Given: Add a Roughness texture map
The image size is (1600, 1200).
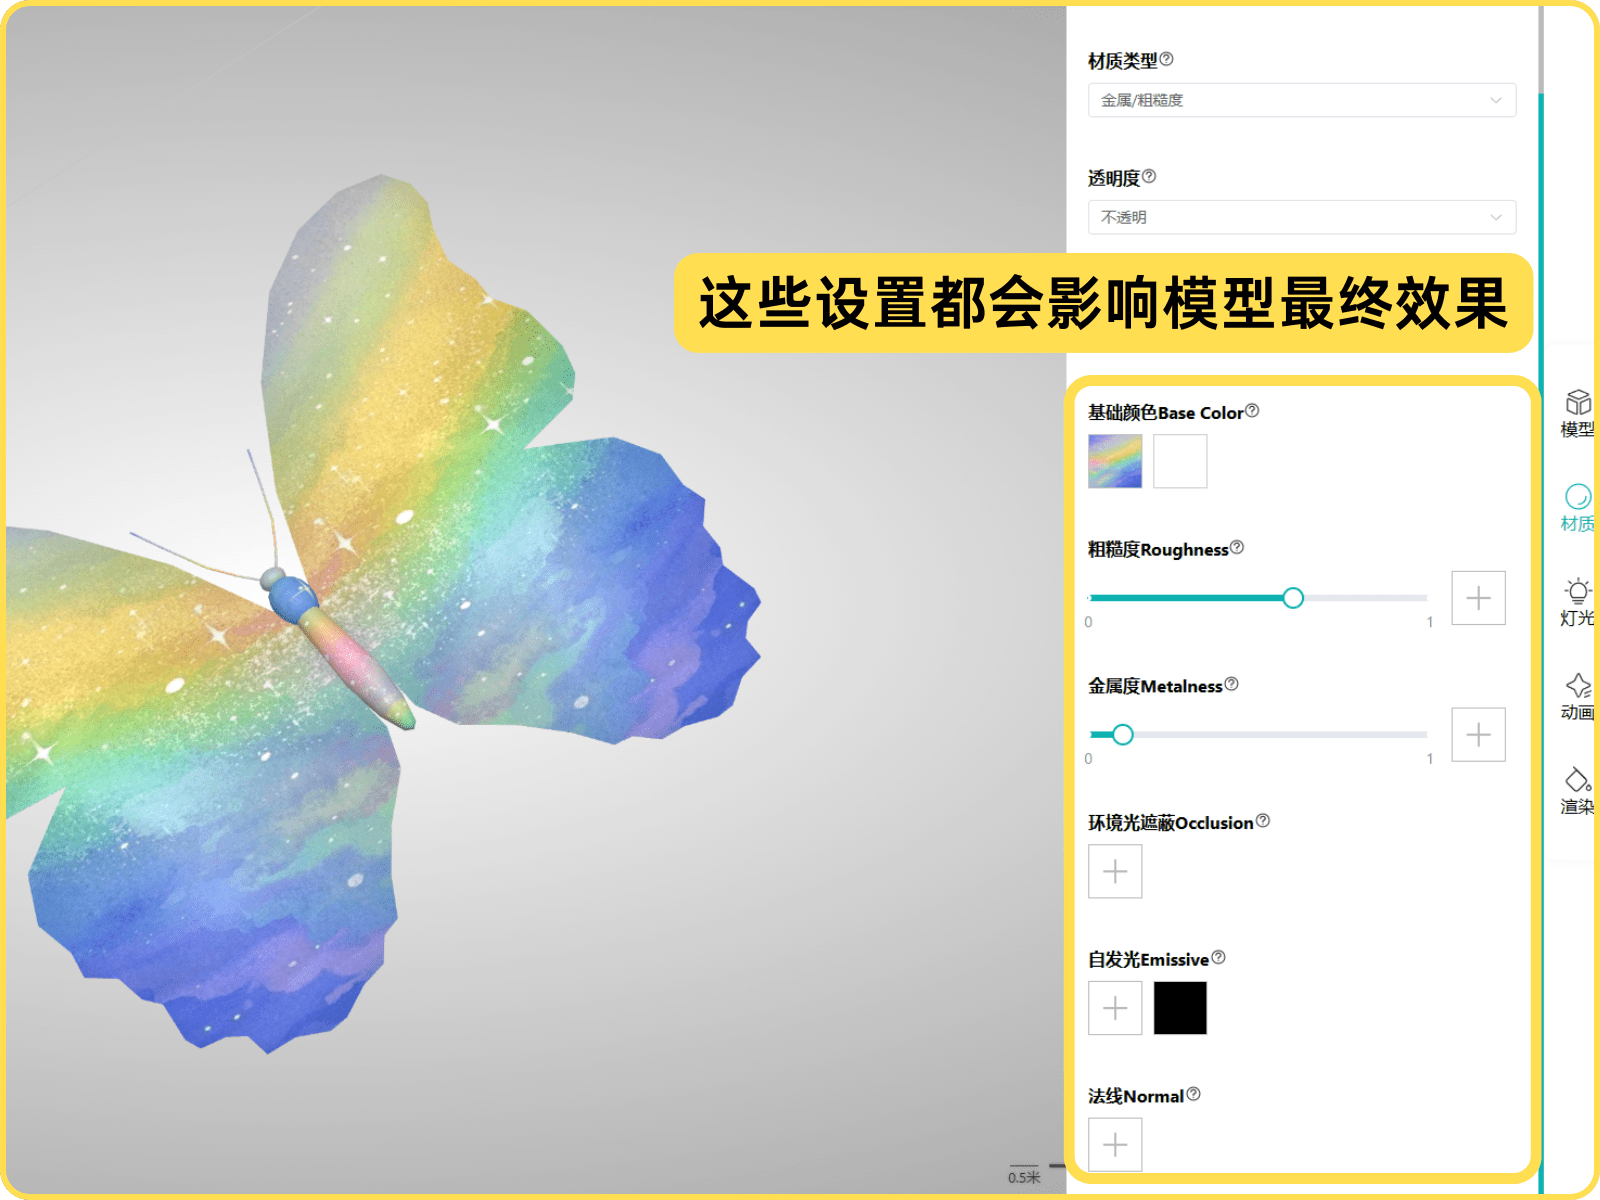Looking at the screenshot, I should pyautogui.click(x=1478, y=598).
